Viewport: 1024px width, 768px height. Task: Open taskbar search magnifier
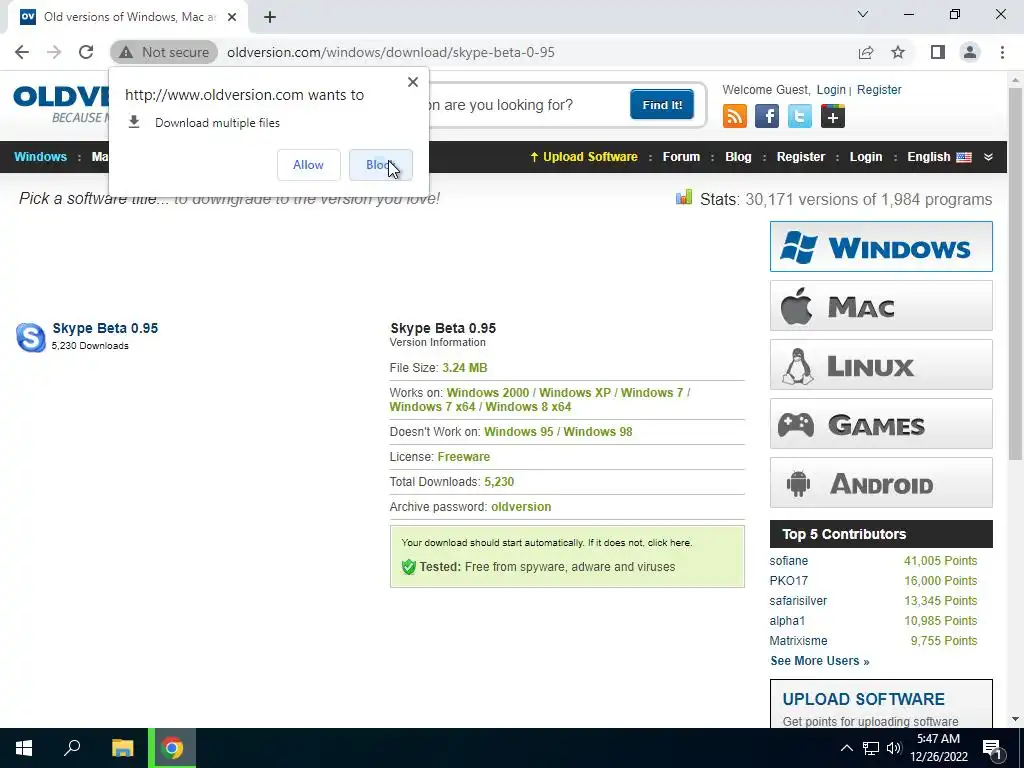coord(72,748)
